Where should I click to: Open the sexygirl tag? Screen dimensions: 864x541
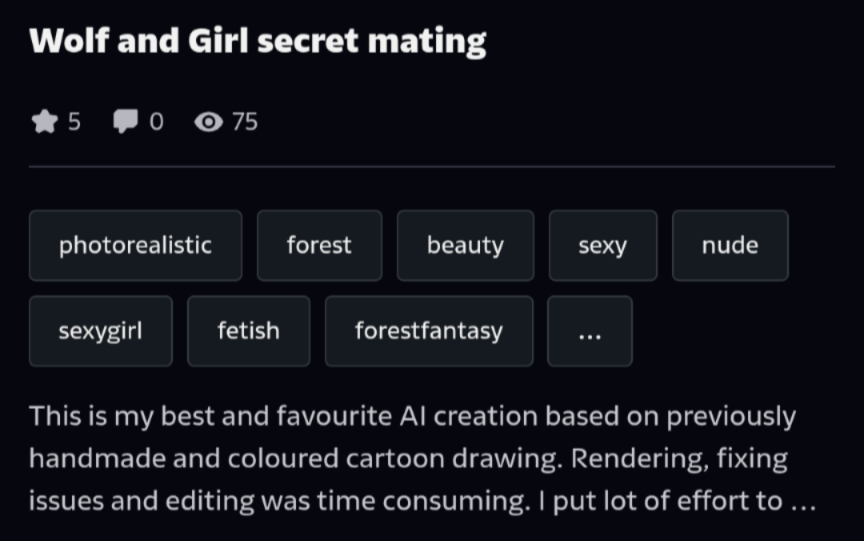100,331
